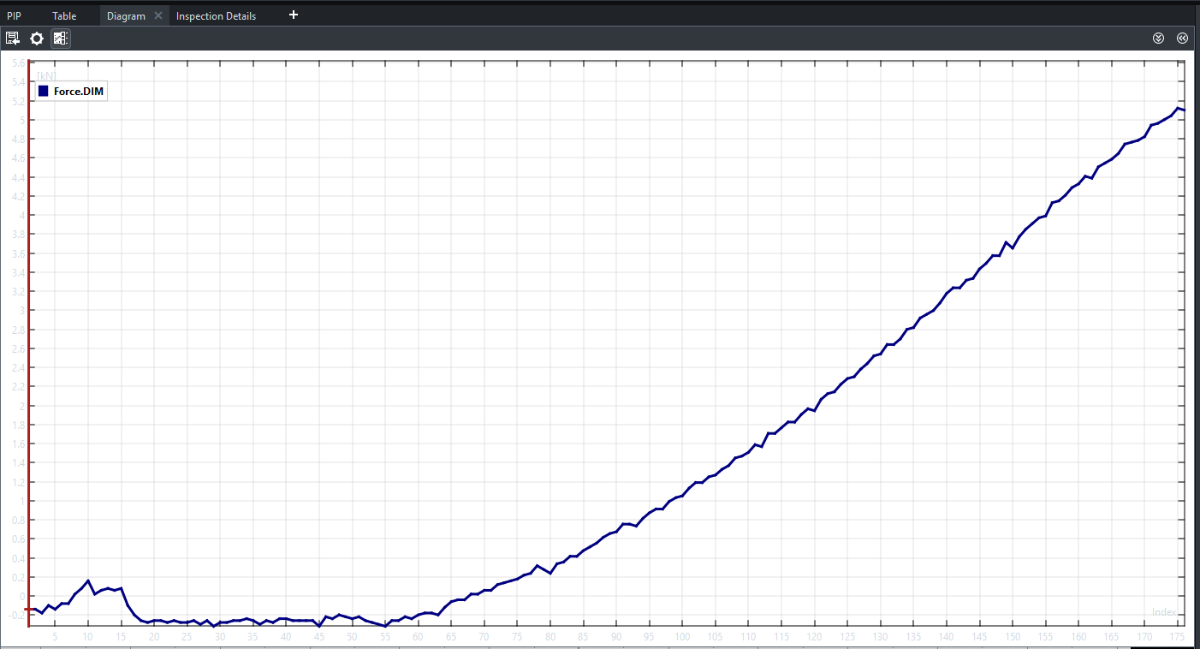Click the [kN] unit label
Screen dimensions: 1200x649
46,75
